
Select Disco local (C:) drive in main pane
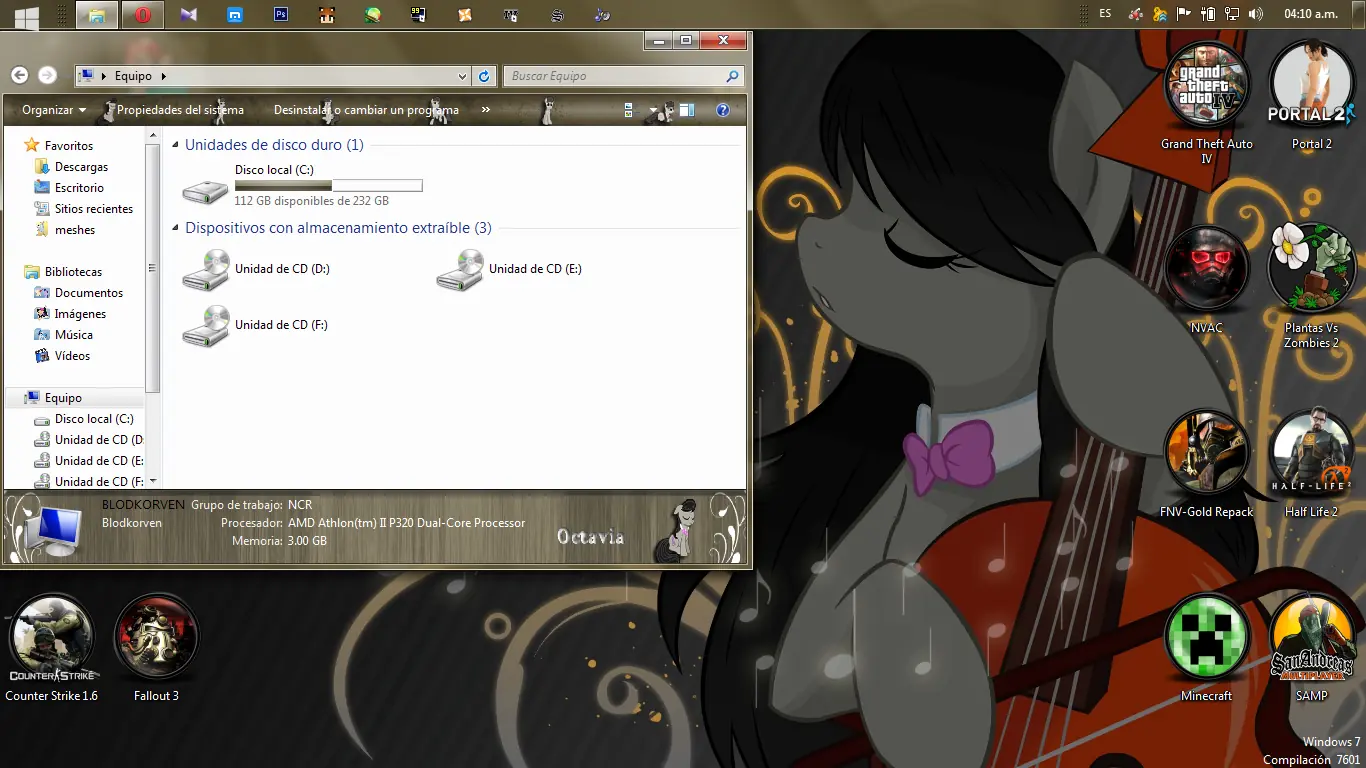tap(303, 185)
